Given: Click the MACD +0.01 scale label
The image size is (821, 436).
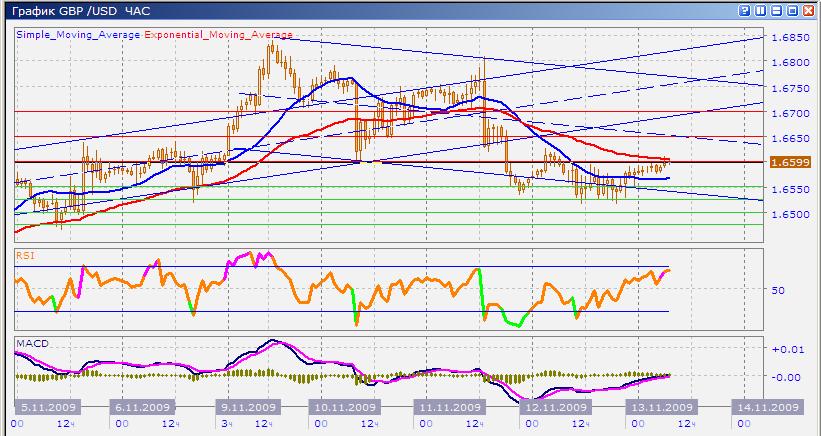Looking at the screenshot, I should 787,350.
